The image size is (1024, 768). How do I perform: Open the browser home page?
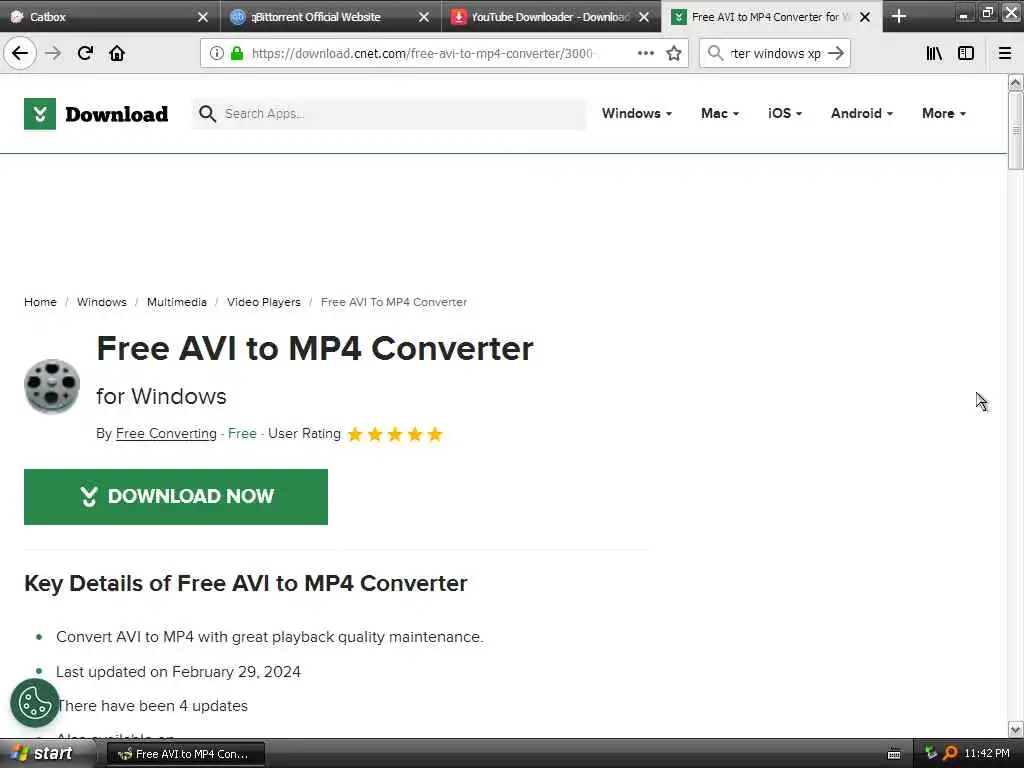pos(117,53)
